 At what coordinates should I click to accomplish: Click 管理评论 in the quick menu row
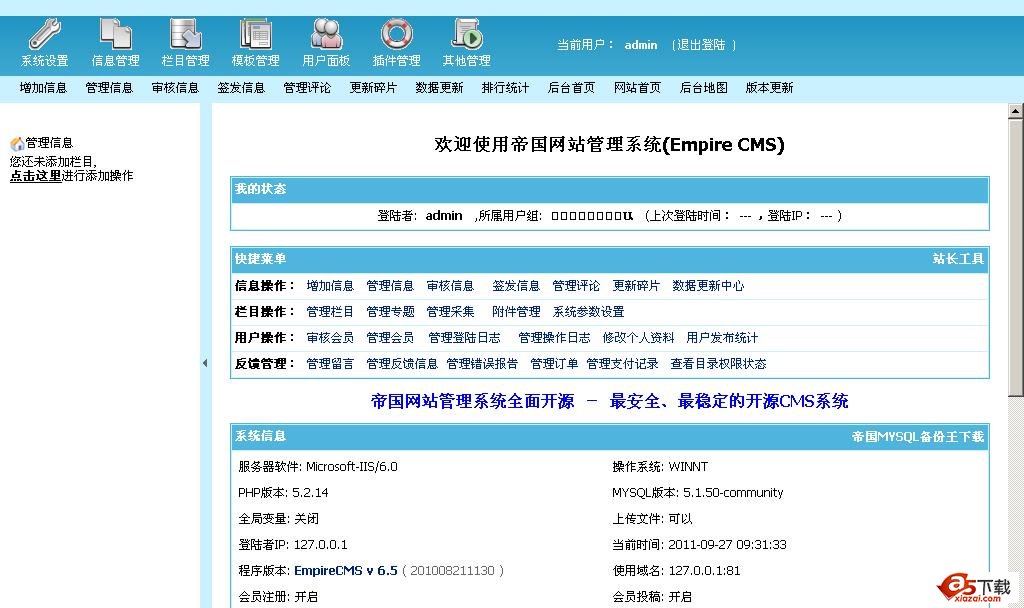click(576, 285)
